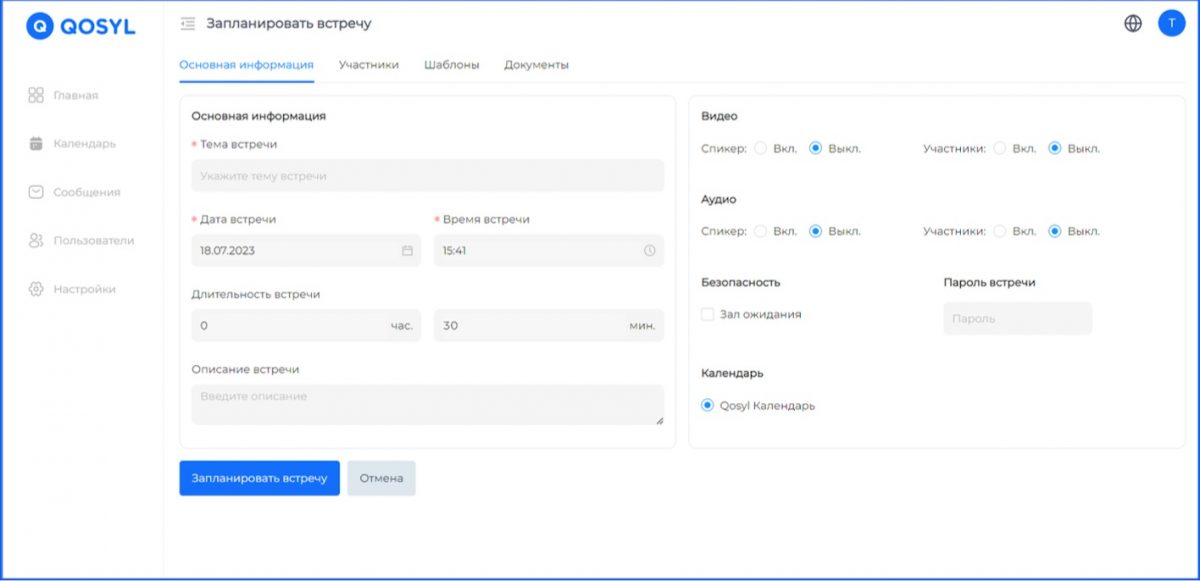This screenshot has height=581, width=1200.
Task: Open the date picker calendar icon
Action: 407,251
